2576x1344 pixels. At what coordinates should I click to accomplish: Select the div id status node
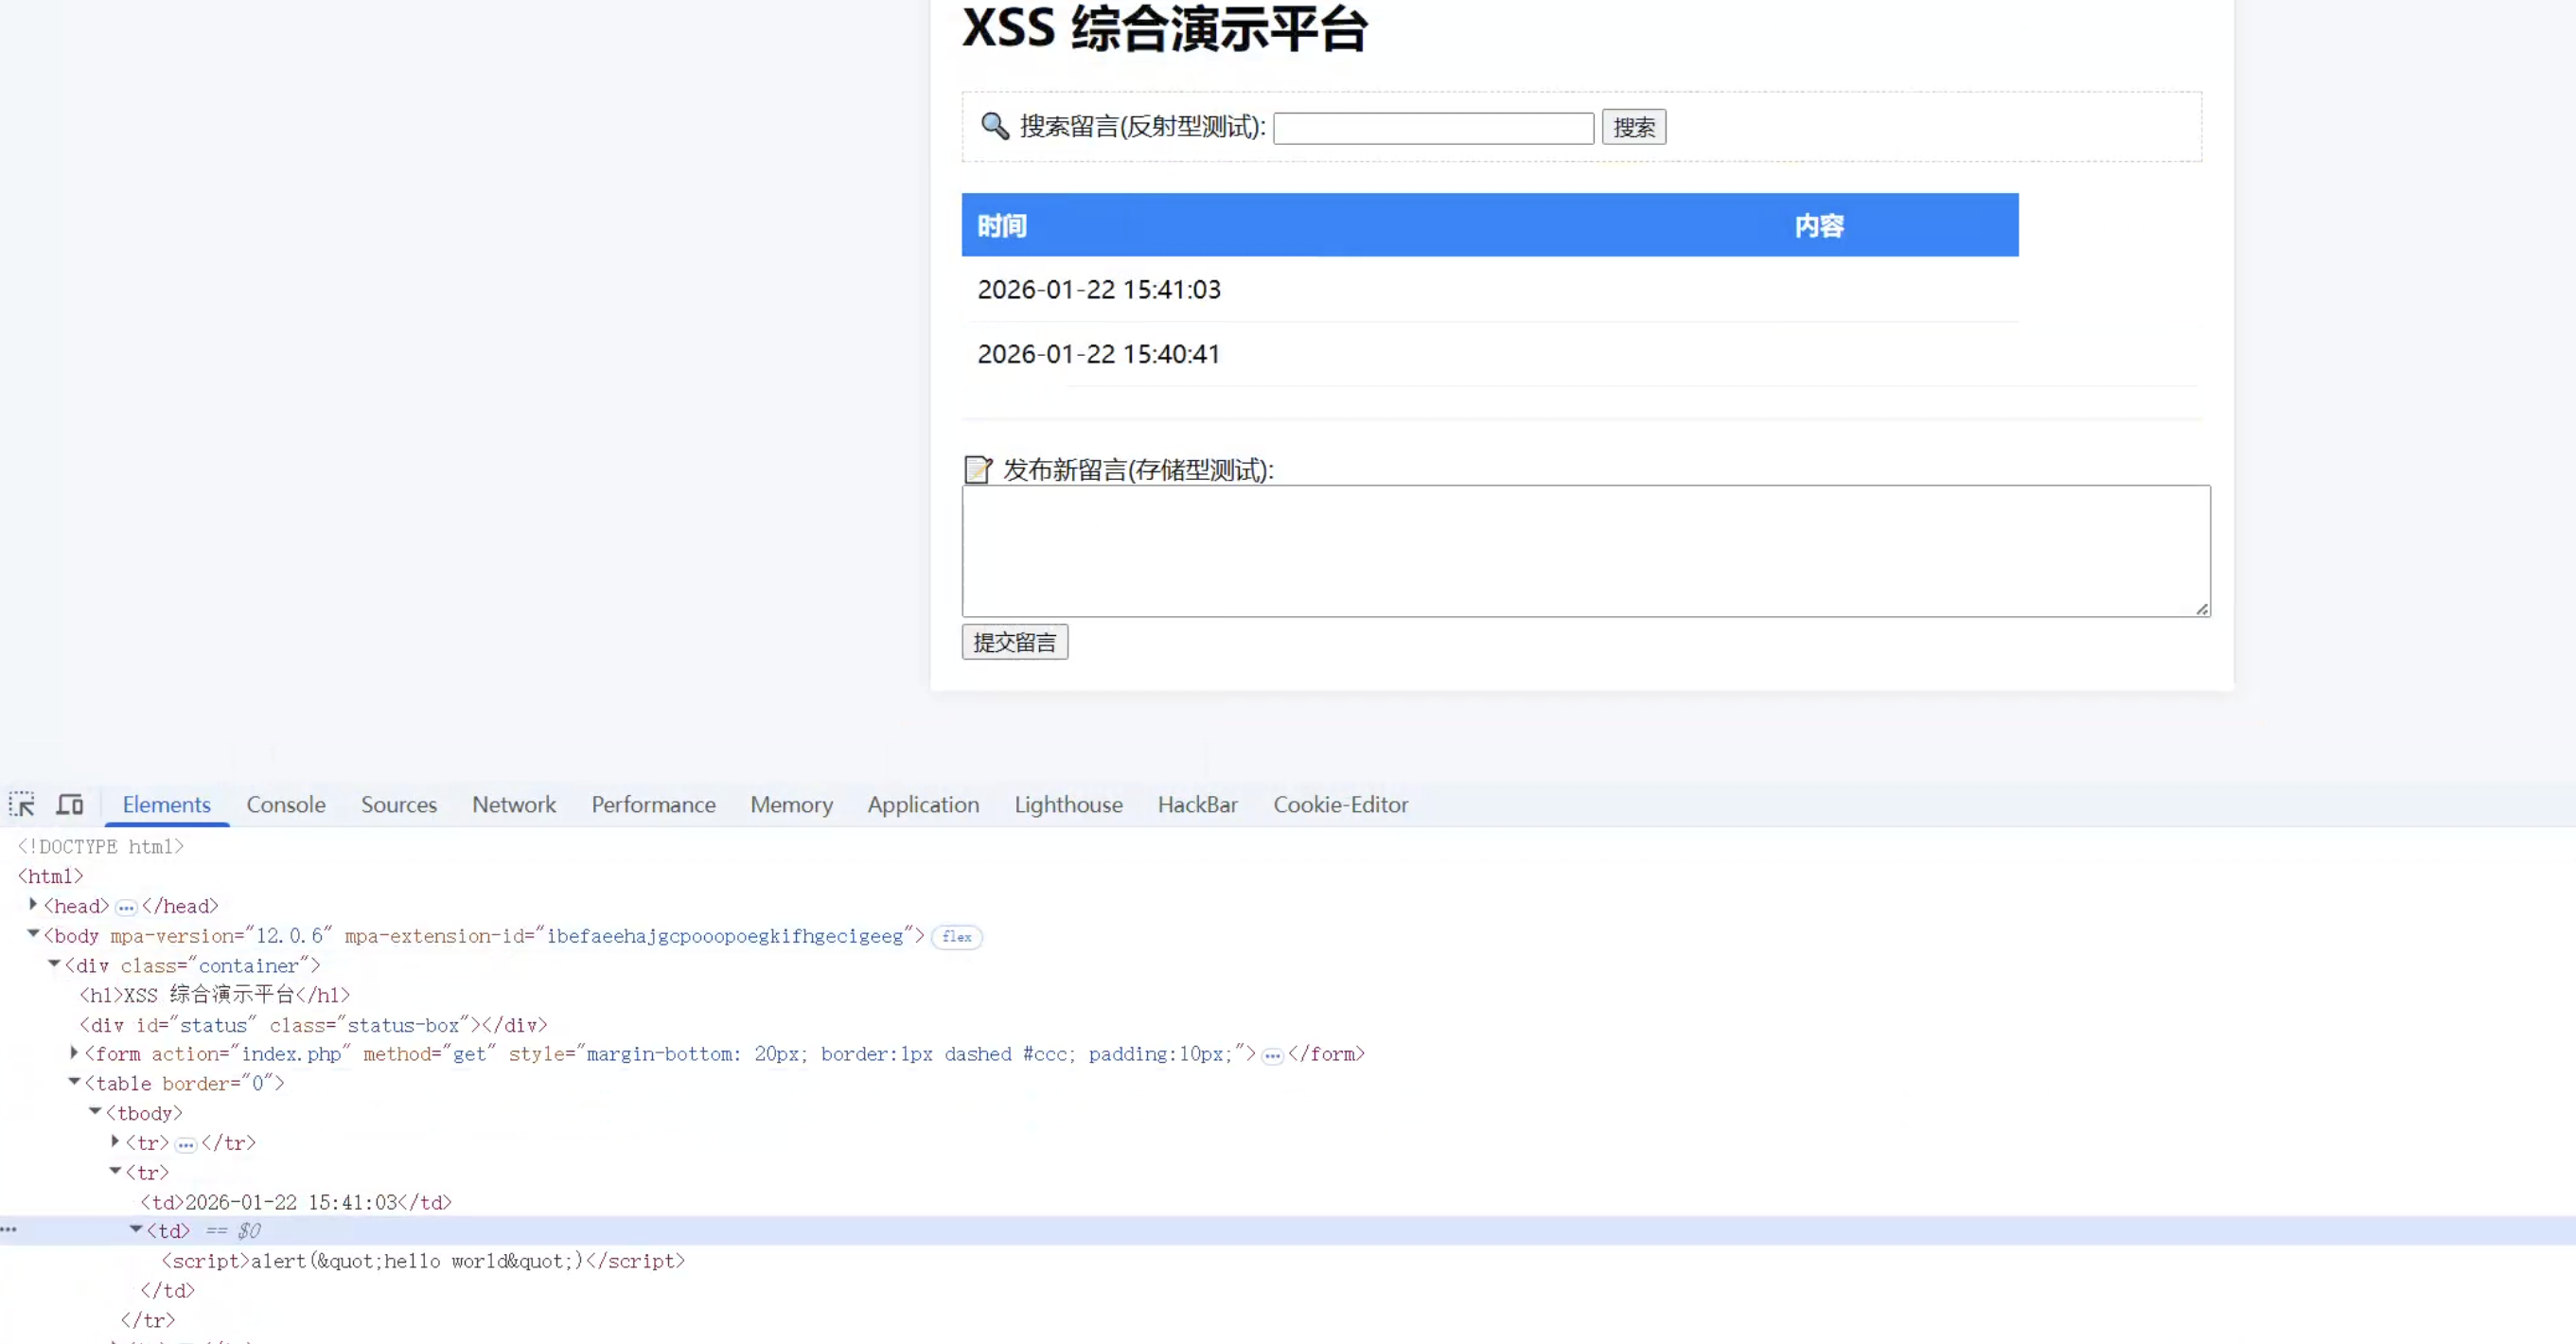click(x=314, y=1025)
